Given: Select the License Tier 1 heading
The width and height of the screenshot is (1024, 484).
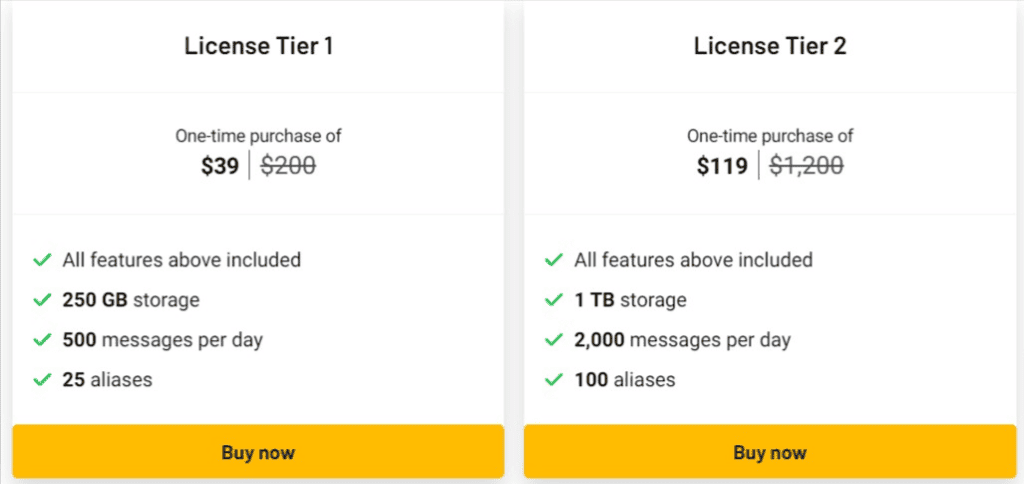Looking at the screenshot, I should tap(259, 46).
